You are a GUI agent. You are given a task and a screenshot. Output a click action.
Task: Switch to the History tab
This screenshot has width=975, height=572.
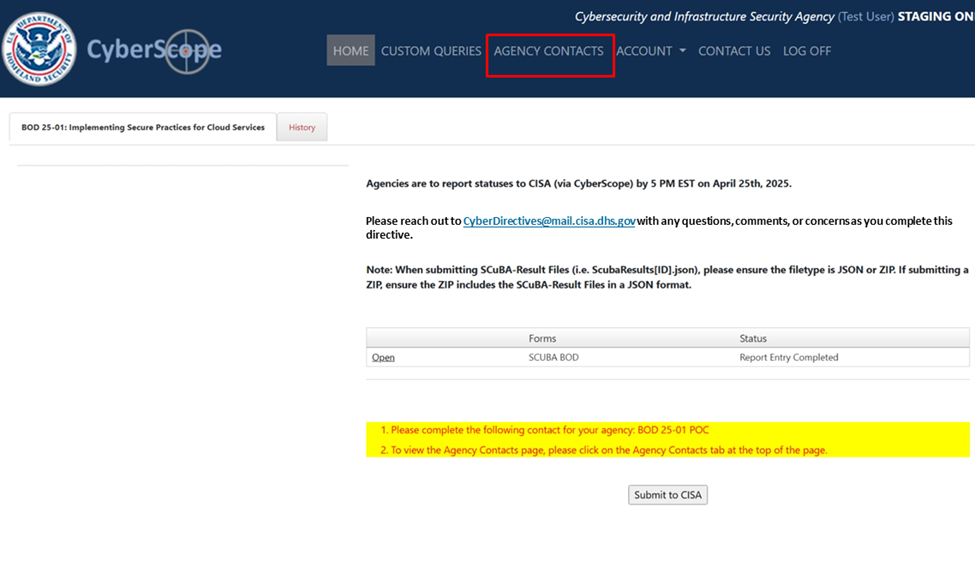point(302,127)
